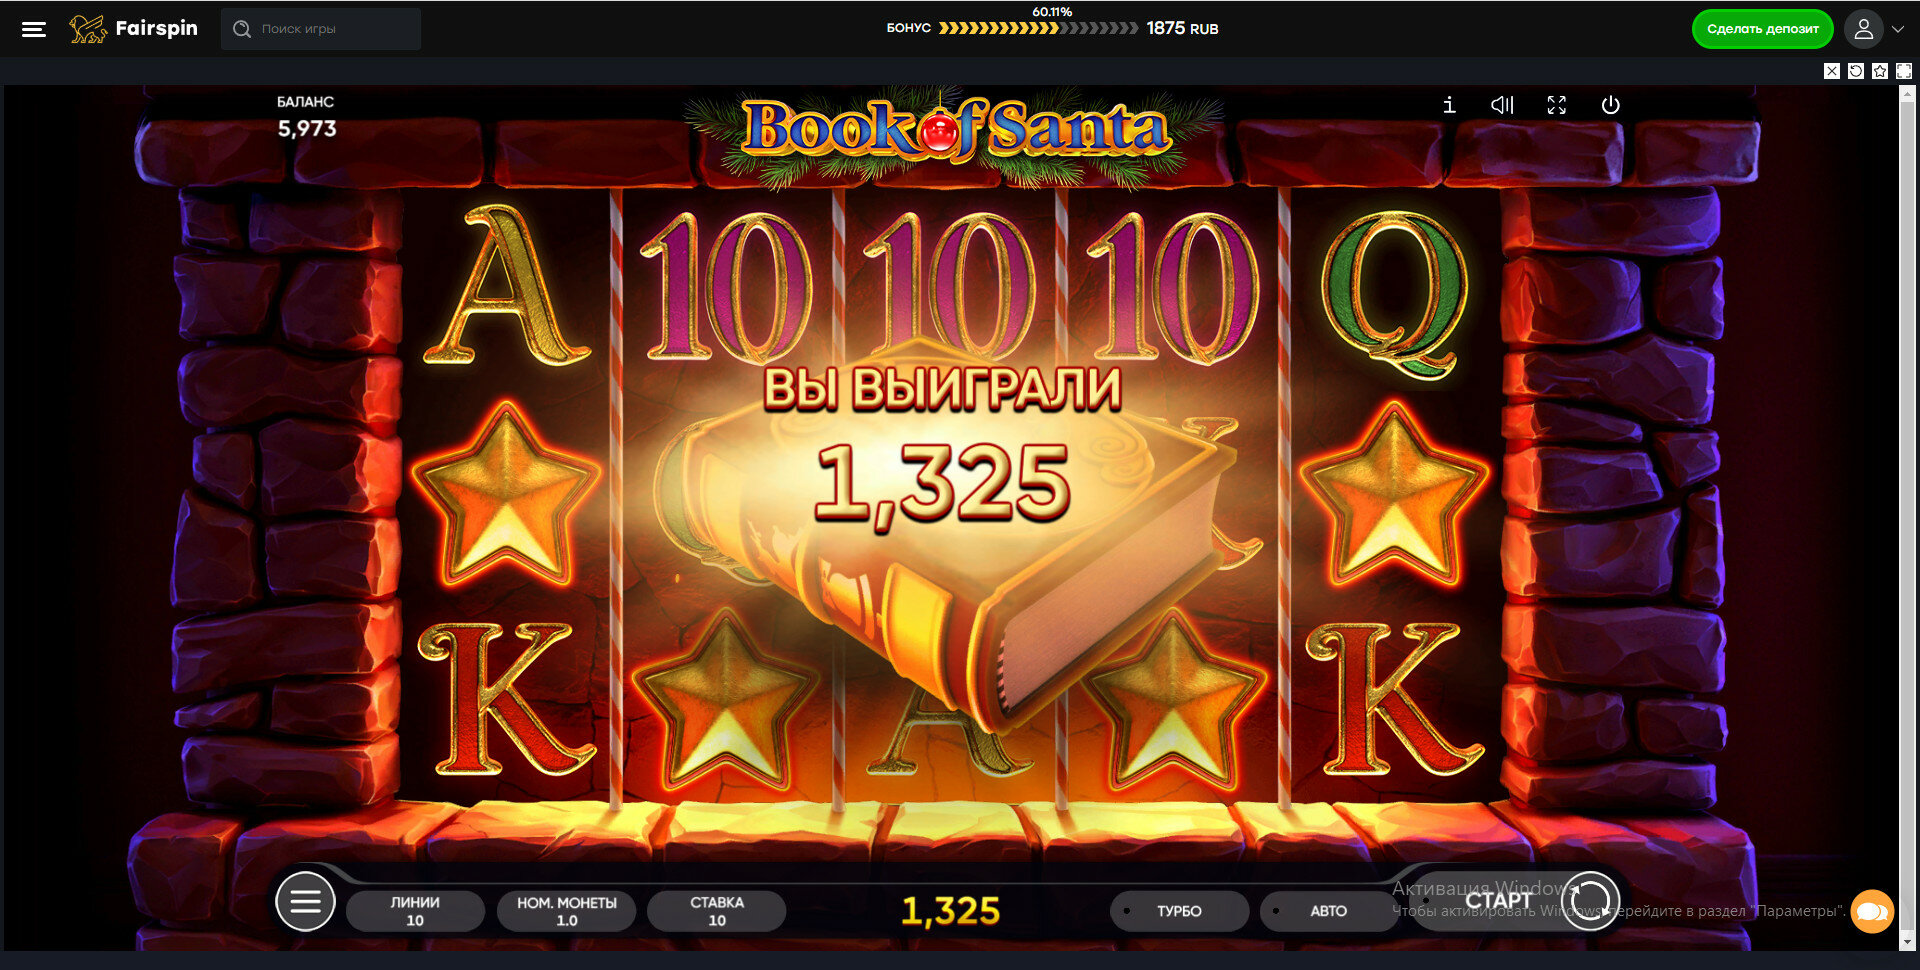The image size is (1920, 970).
Task: Add game to favorites star icon
Action: coord(1880,71)
